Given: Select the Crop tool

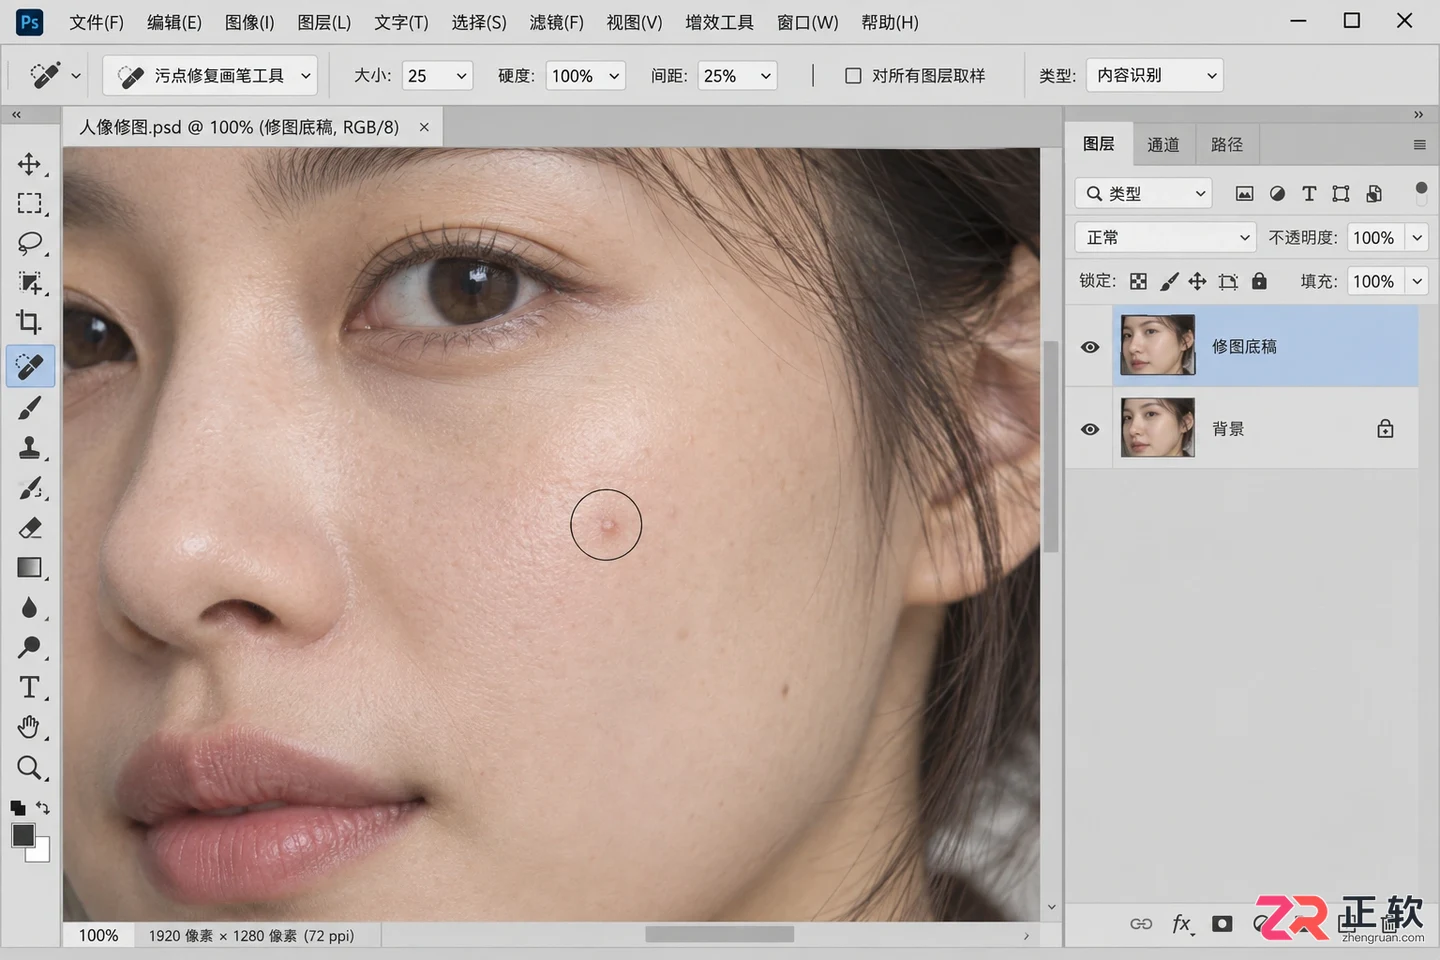Looking at the screenshot, I should coord(30,322).
